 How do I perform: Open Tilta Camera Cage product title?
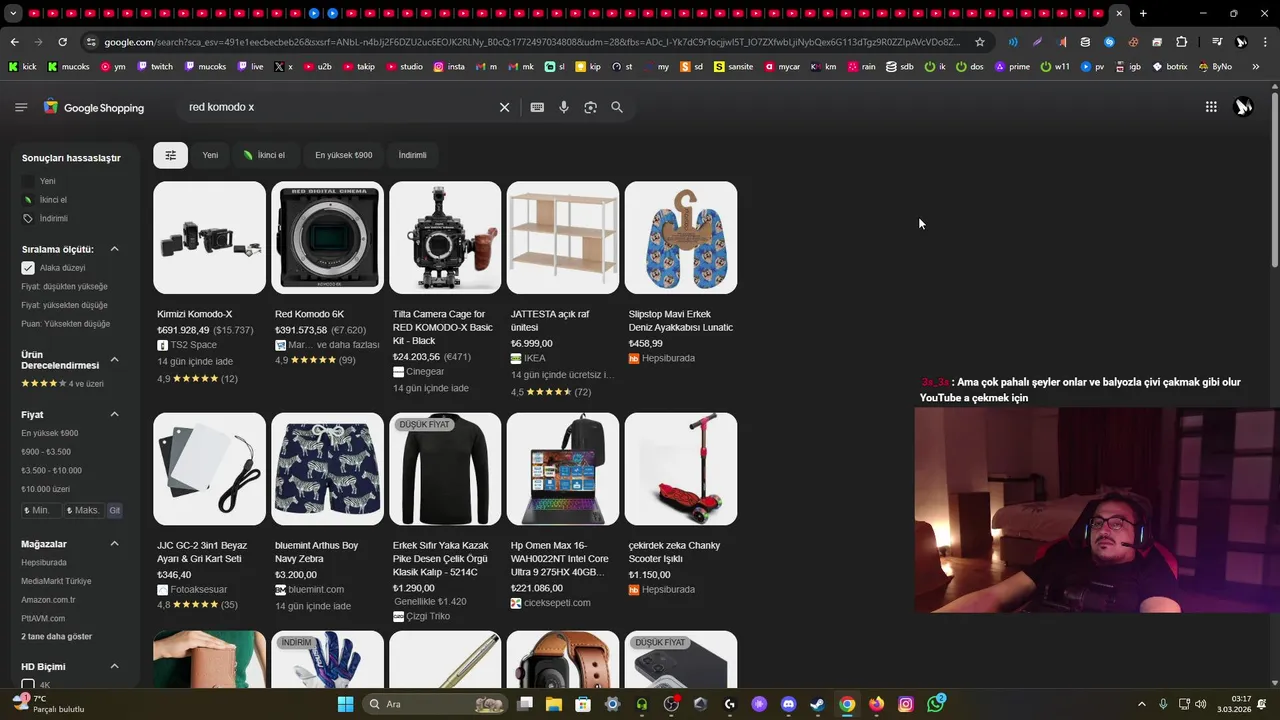coord(443,327)
